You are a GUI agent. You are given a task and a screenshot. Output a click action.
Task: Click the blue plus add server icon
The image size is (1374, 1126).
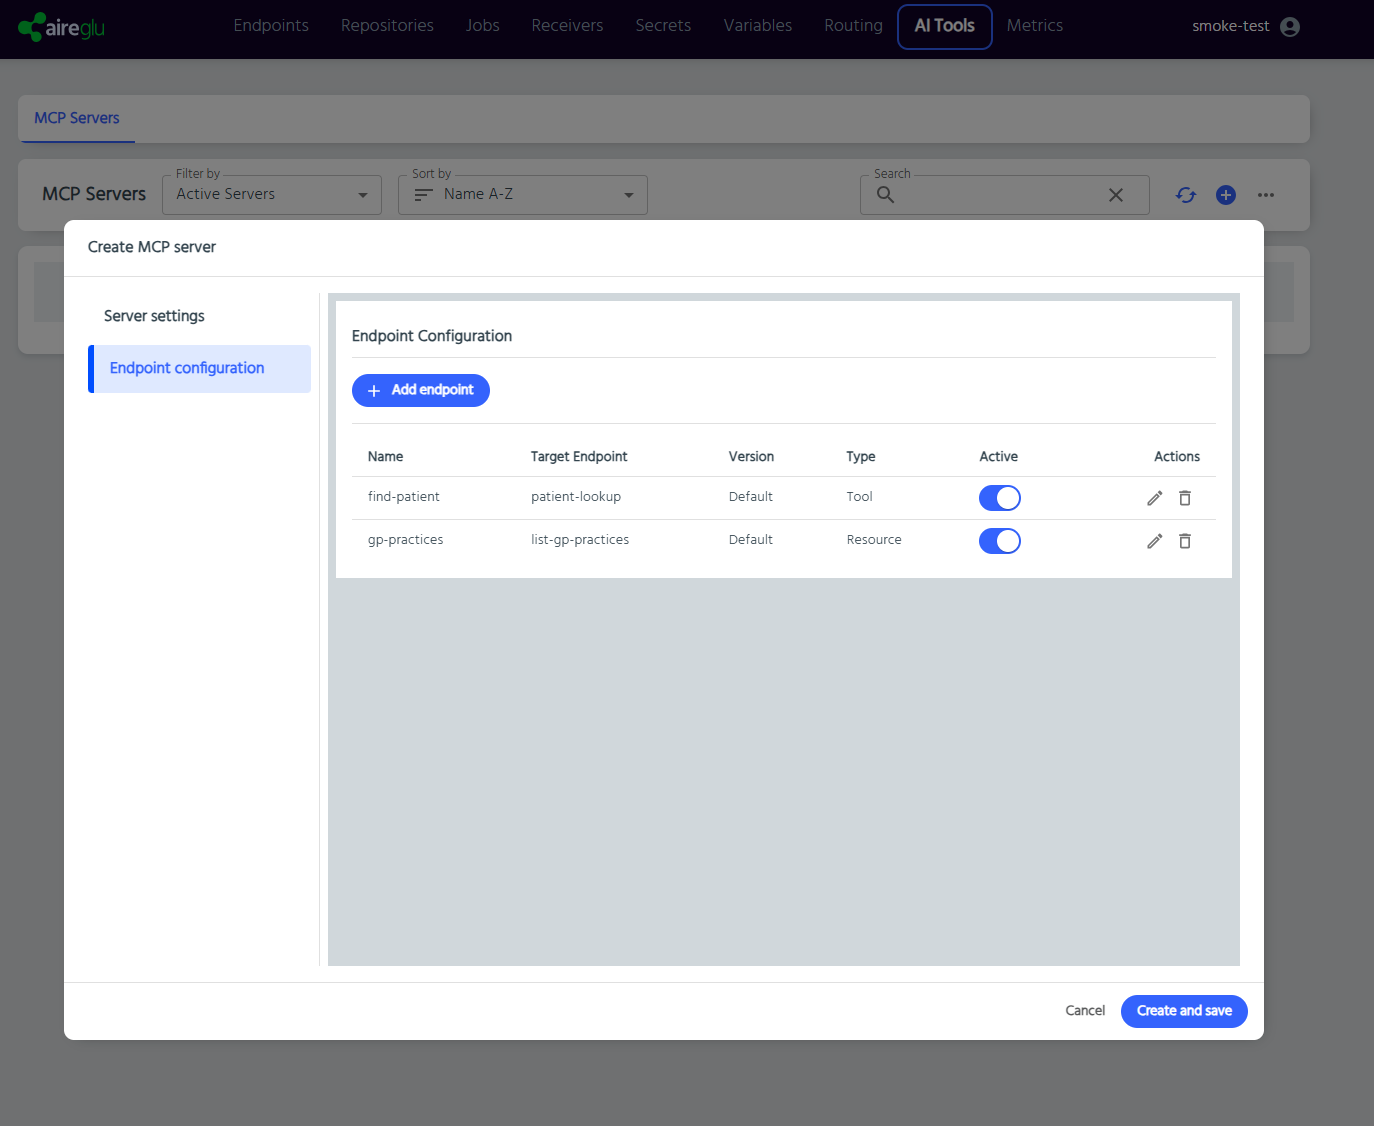1226,195
